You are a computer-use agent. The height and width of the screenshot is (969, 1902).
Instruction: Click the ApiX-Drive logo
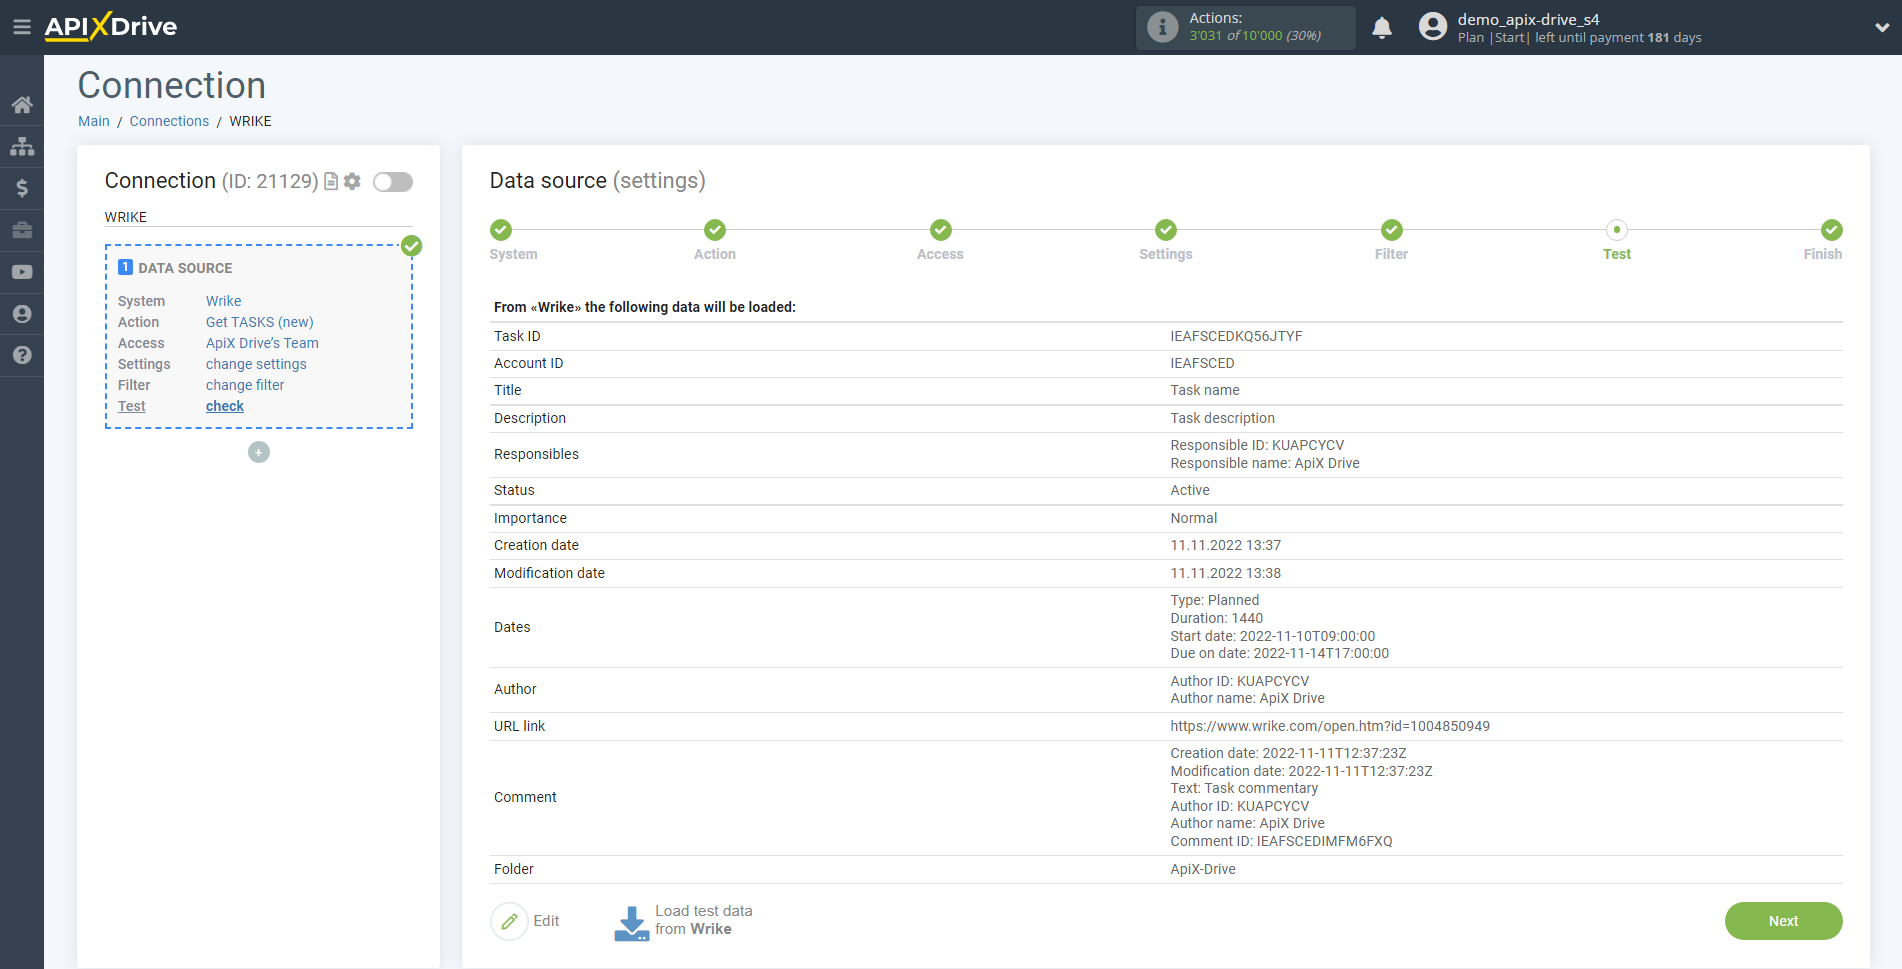[x=111, y=27]
